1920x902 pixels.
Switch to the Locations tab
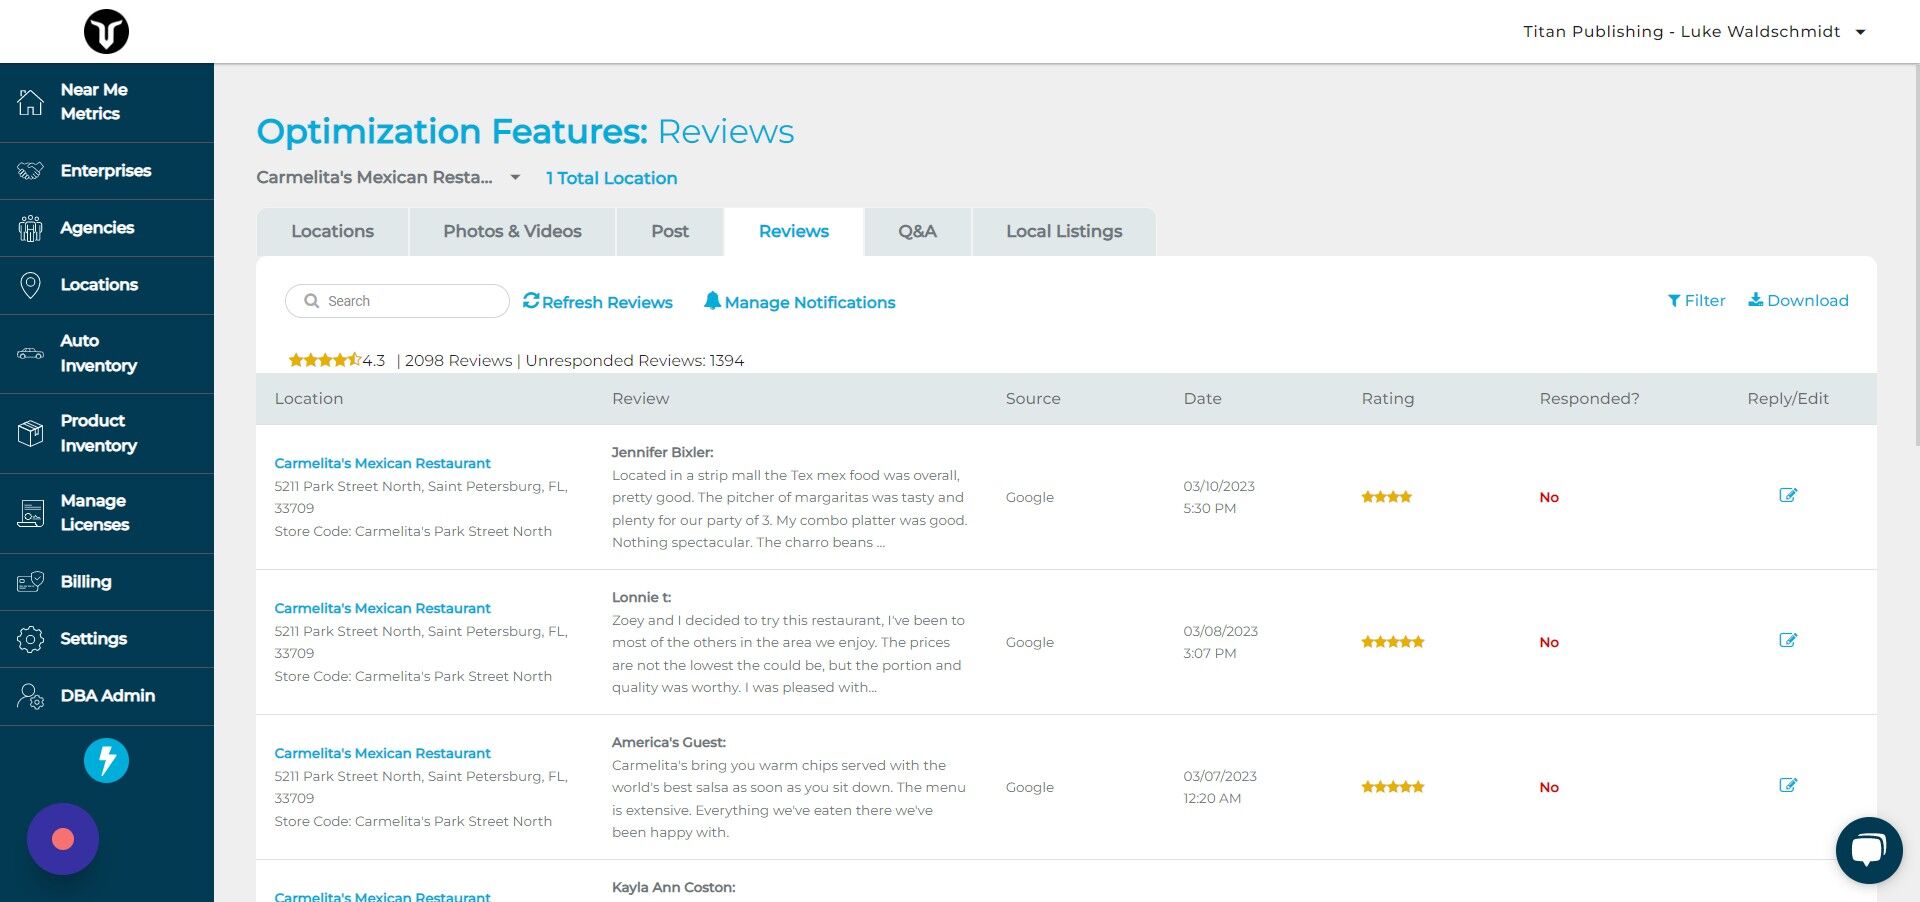(332, 232)
